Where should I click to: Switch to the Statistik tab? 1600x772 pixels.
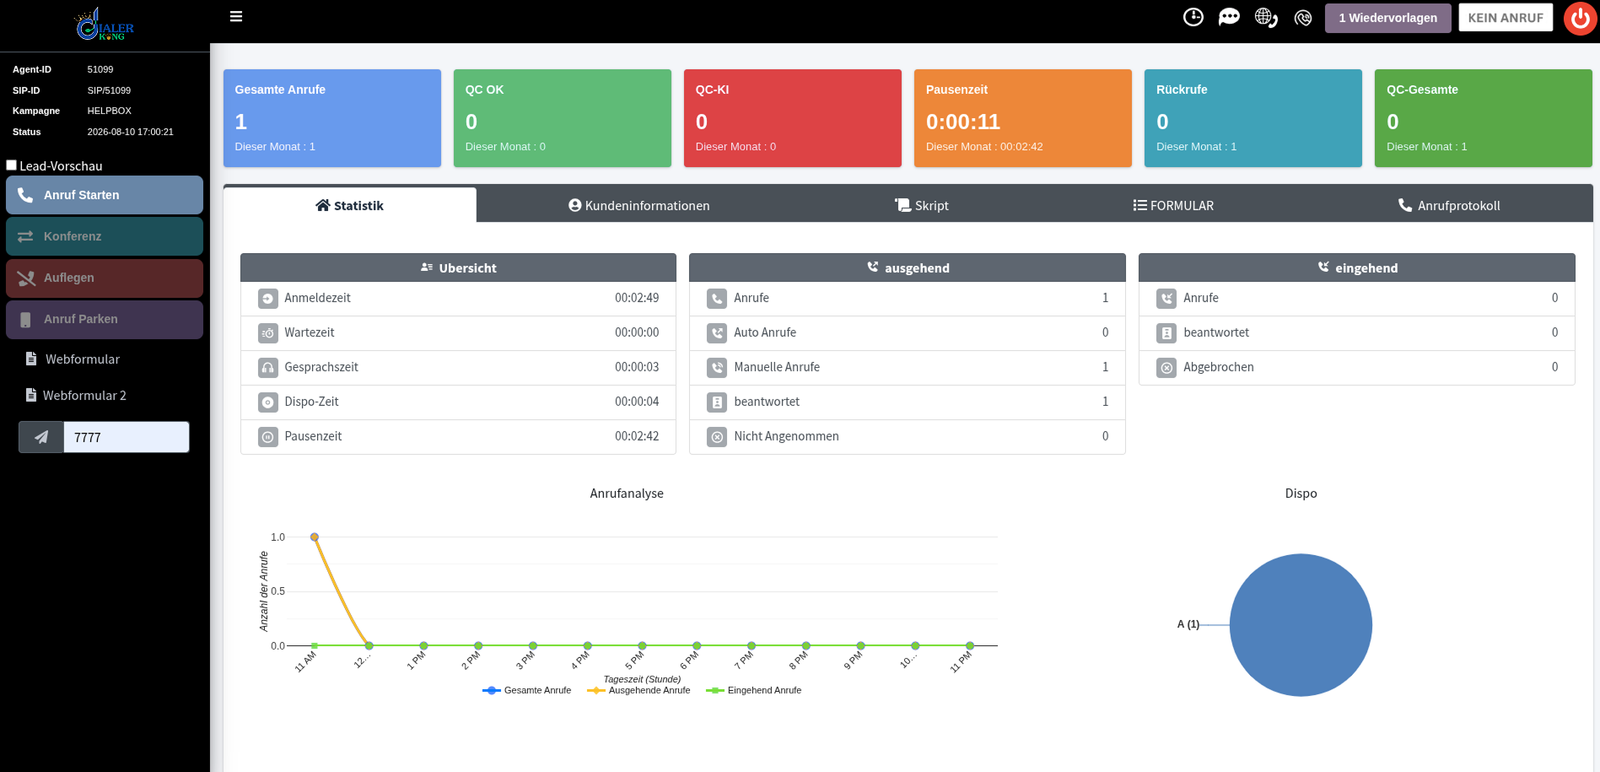pos(350,205)
